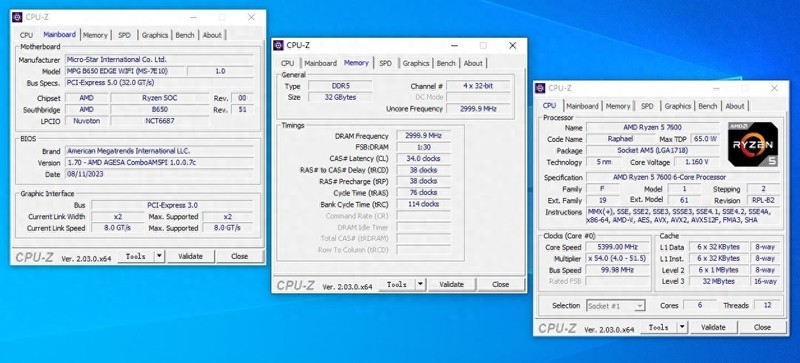This screenshot has height=363, width=800.
Task: Select Memory tab in Memory window
Action: (x=356, y=62)
